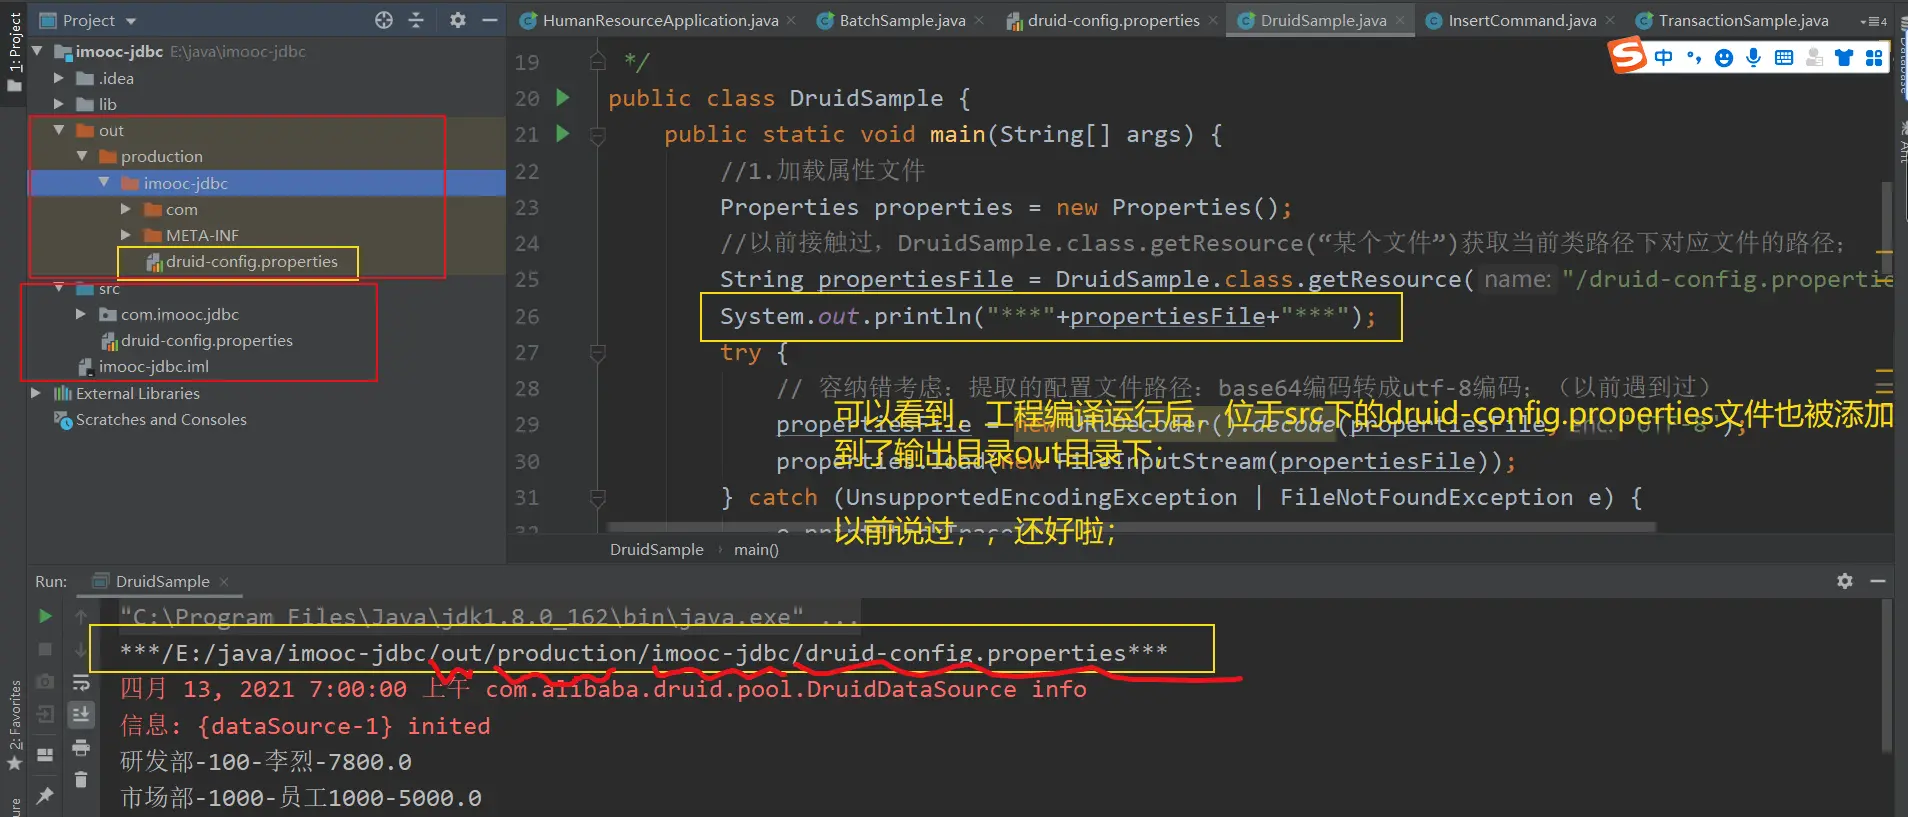Expand the .idea folder node
The image size is (1908, 817).
coord(58,78)
